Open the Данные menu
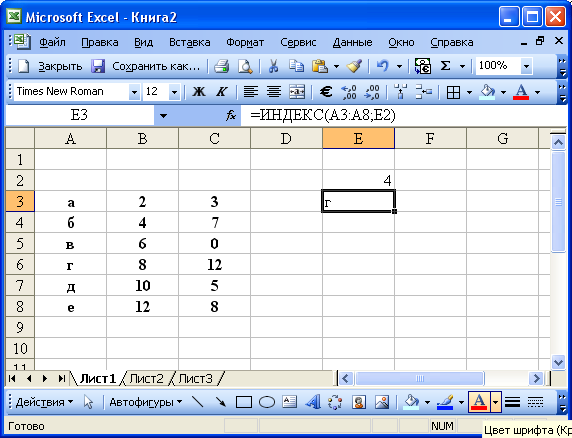 (x=352, y=42)
